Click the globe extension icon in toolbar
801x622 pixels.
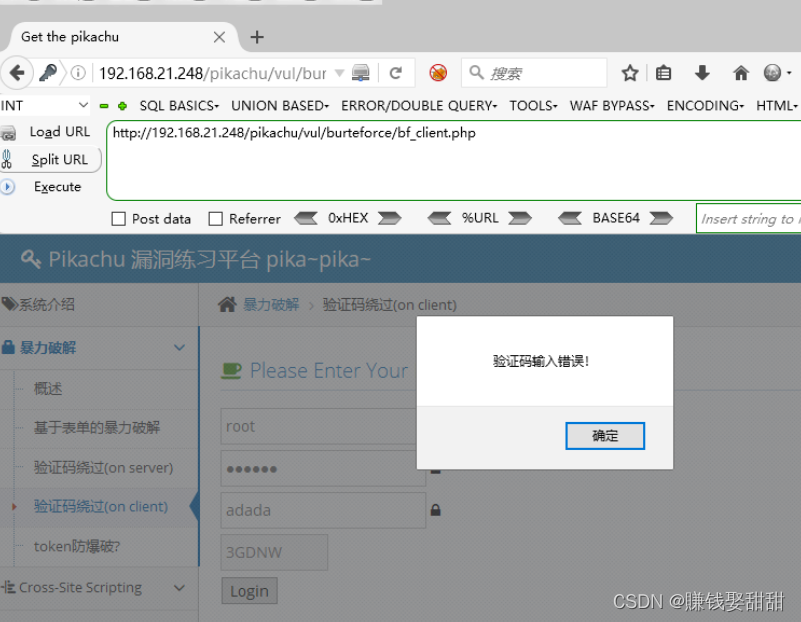(772, 73)
